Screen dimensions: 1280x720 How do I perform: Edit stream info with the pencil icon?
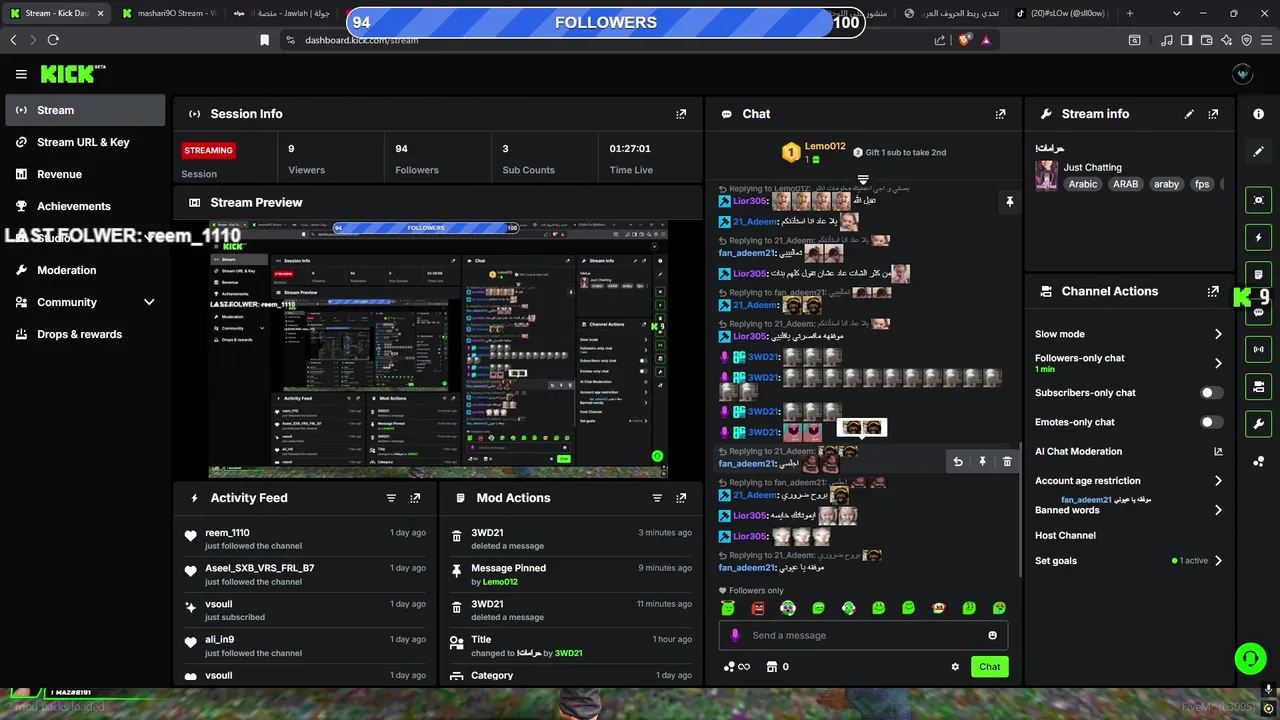point(1189,114)
